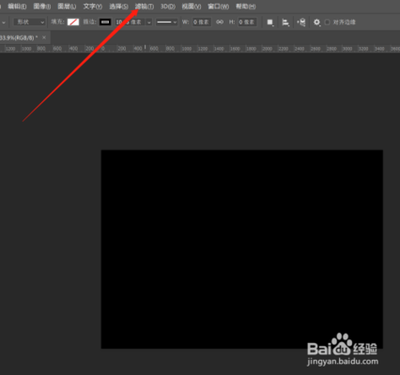Open the 图像(I) menu
This screenshot has height=375, width=400.
pyautogui.click(x=42, y=6)
